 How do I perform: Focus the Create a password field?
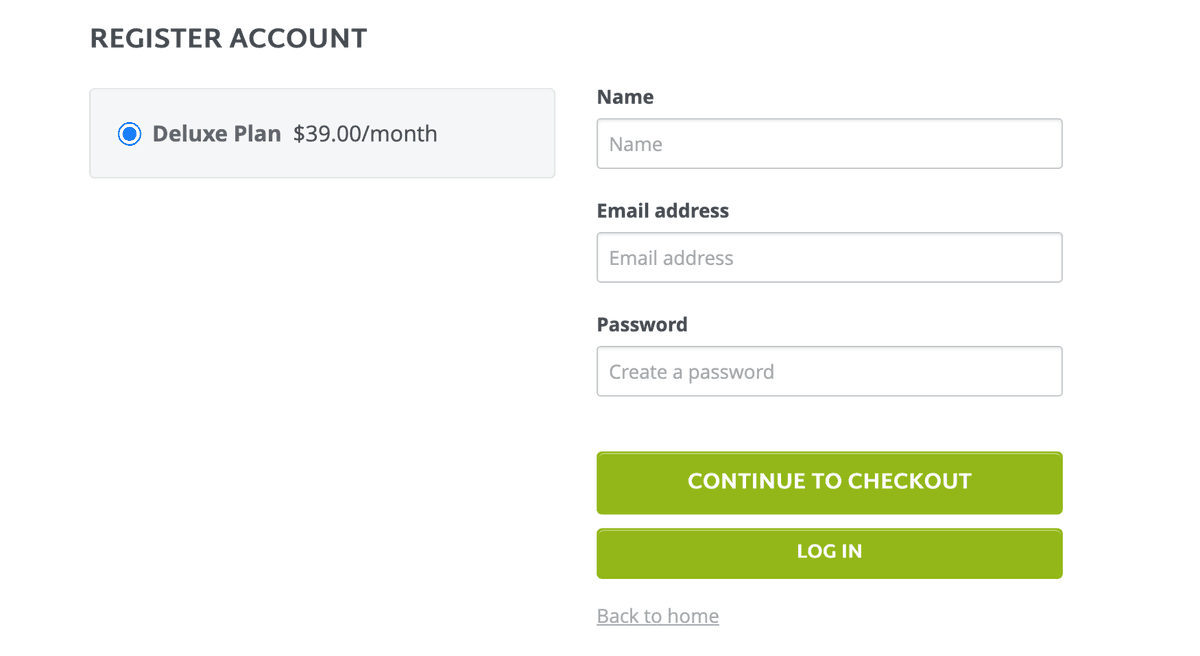pyautogui.click(x=828, y=372)
